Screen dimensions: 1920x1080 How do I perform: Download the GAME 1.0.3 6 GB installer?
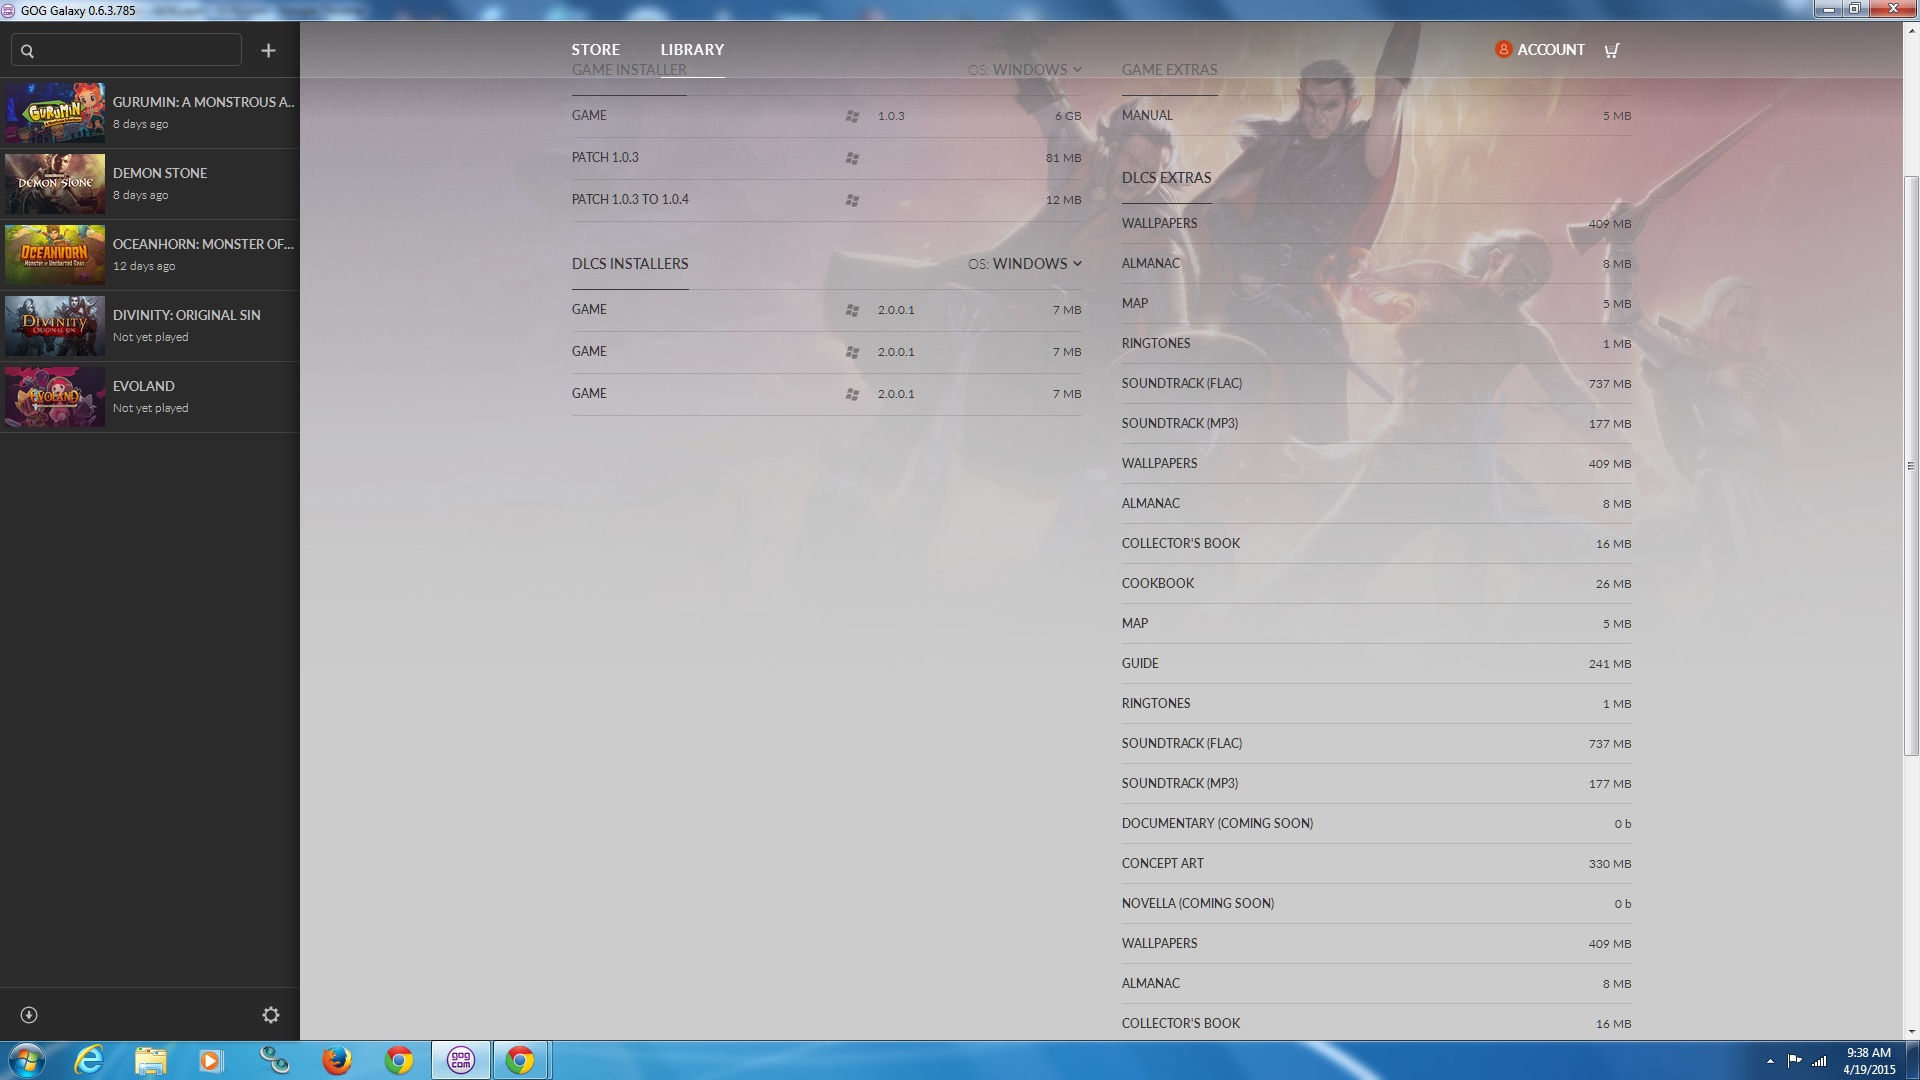point(826,116)
